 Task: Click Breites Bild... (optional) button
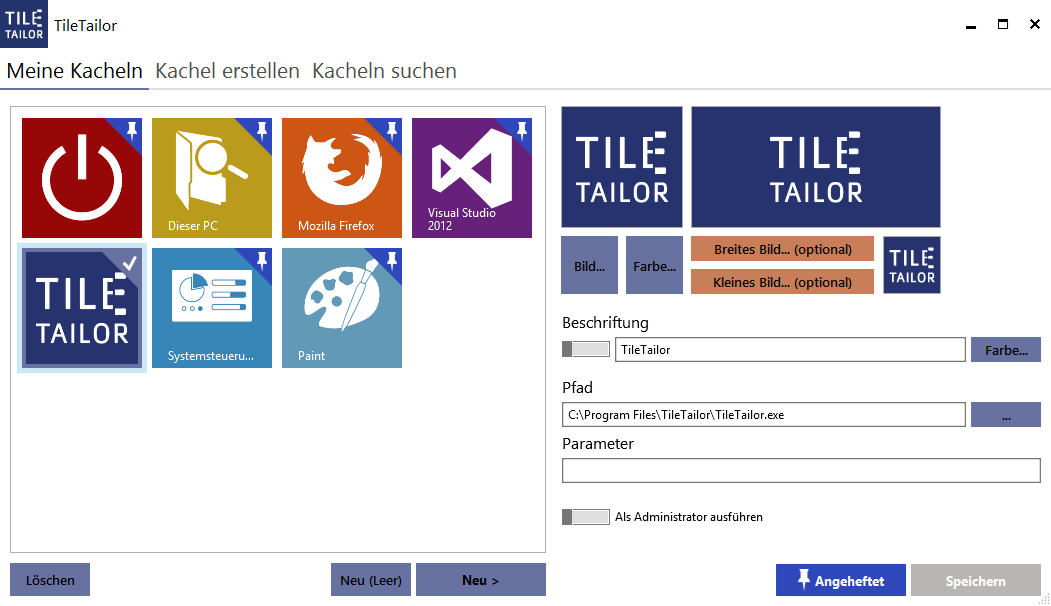782,249
